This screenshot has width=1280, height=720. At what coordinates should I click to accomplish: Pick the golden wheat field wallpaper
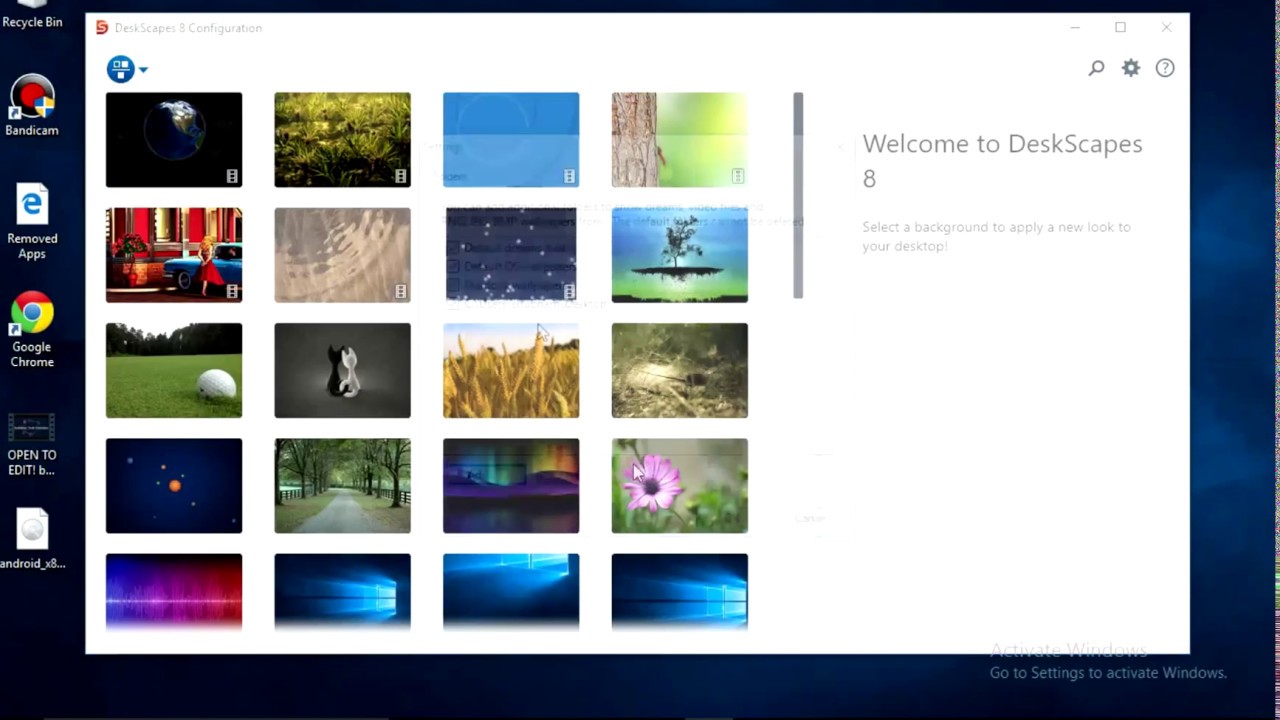click(511, 370)
